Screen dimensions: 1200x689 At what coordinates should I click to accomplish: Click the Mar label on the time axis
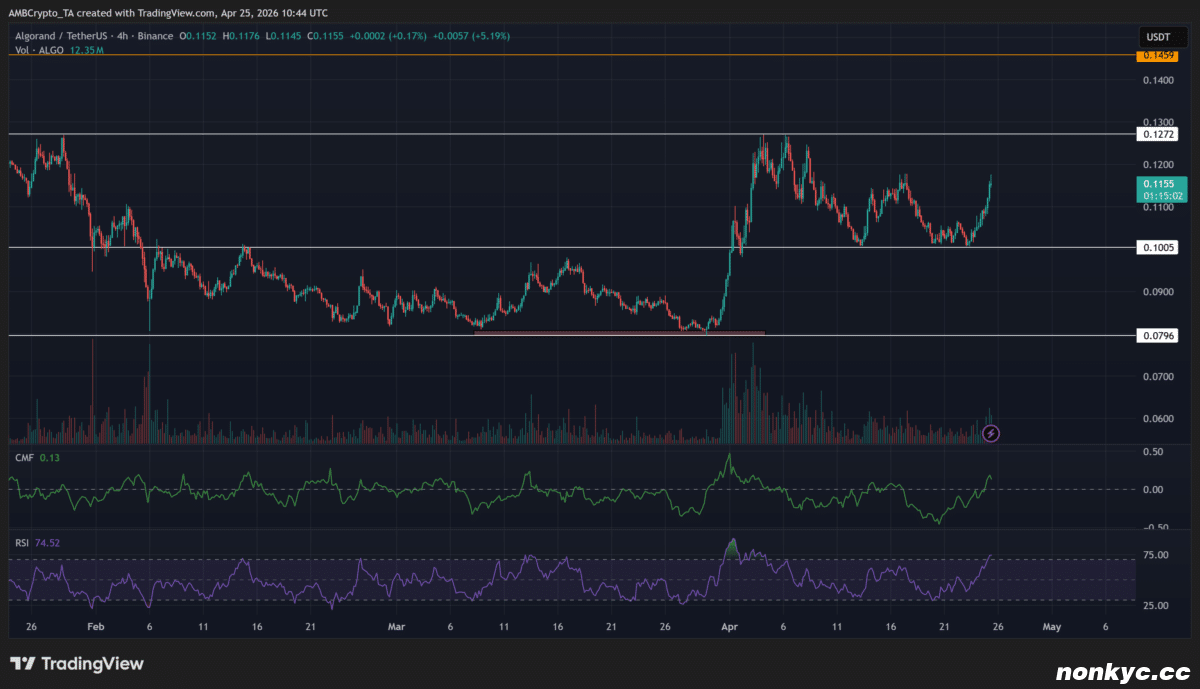[398, 627]
